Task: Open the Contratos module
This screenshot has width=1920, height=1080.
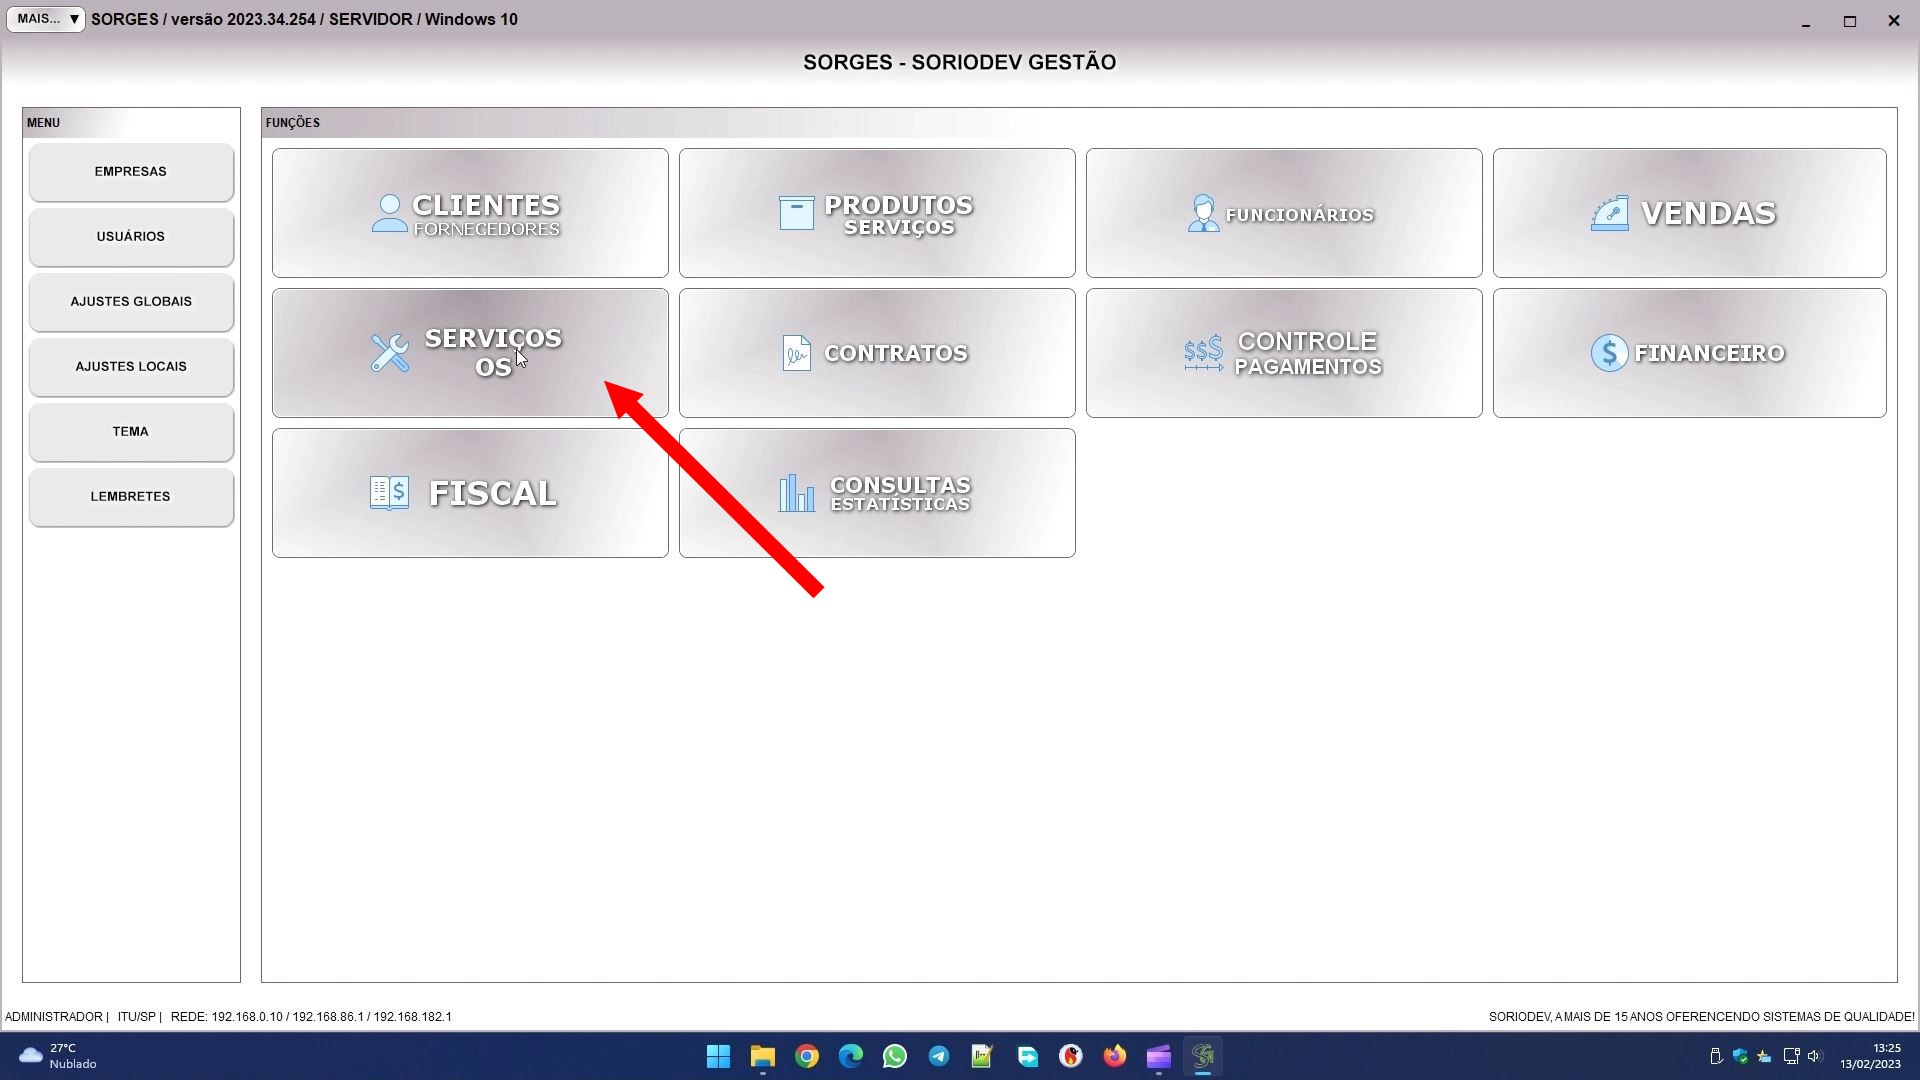Action: (877, 353)
